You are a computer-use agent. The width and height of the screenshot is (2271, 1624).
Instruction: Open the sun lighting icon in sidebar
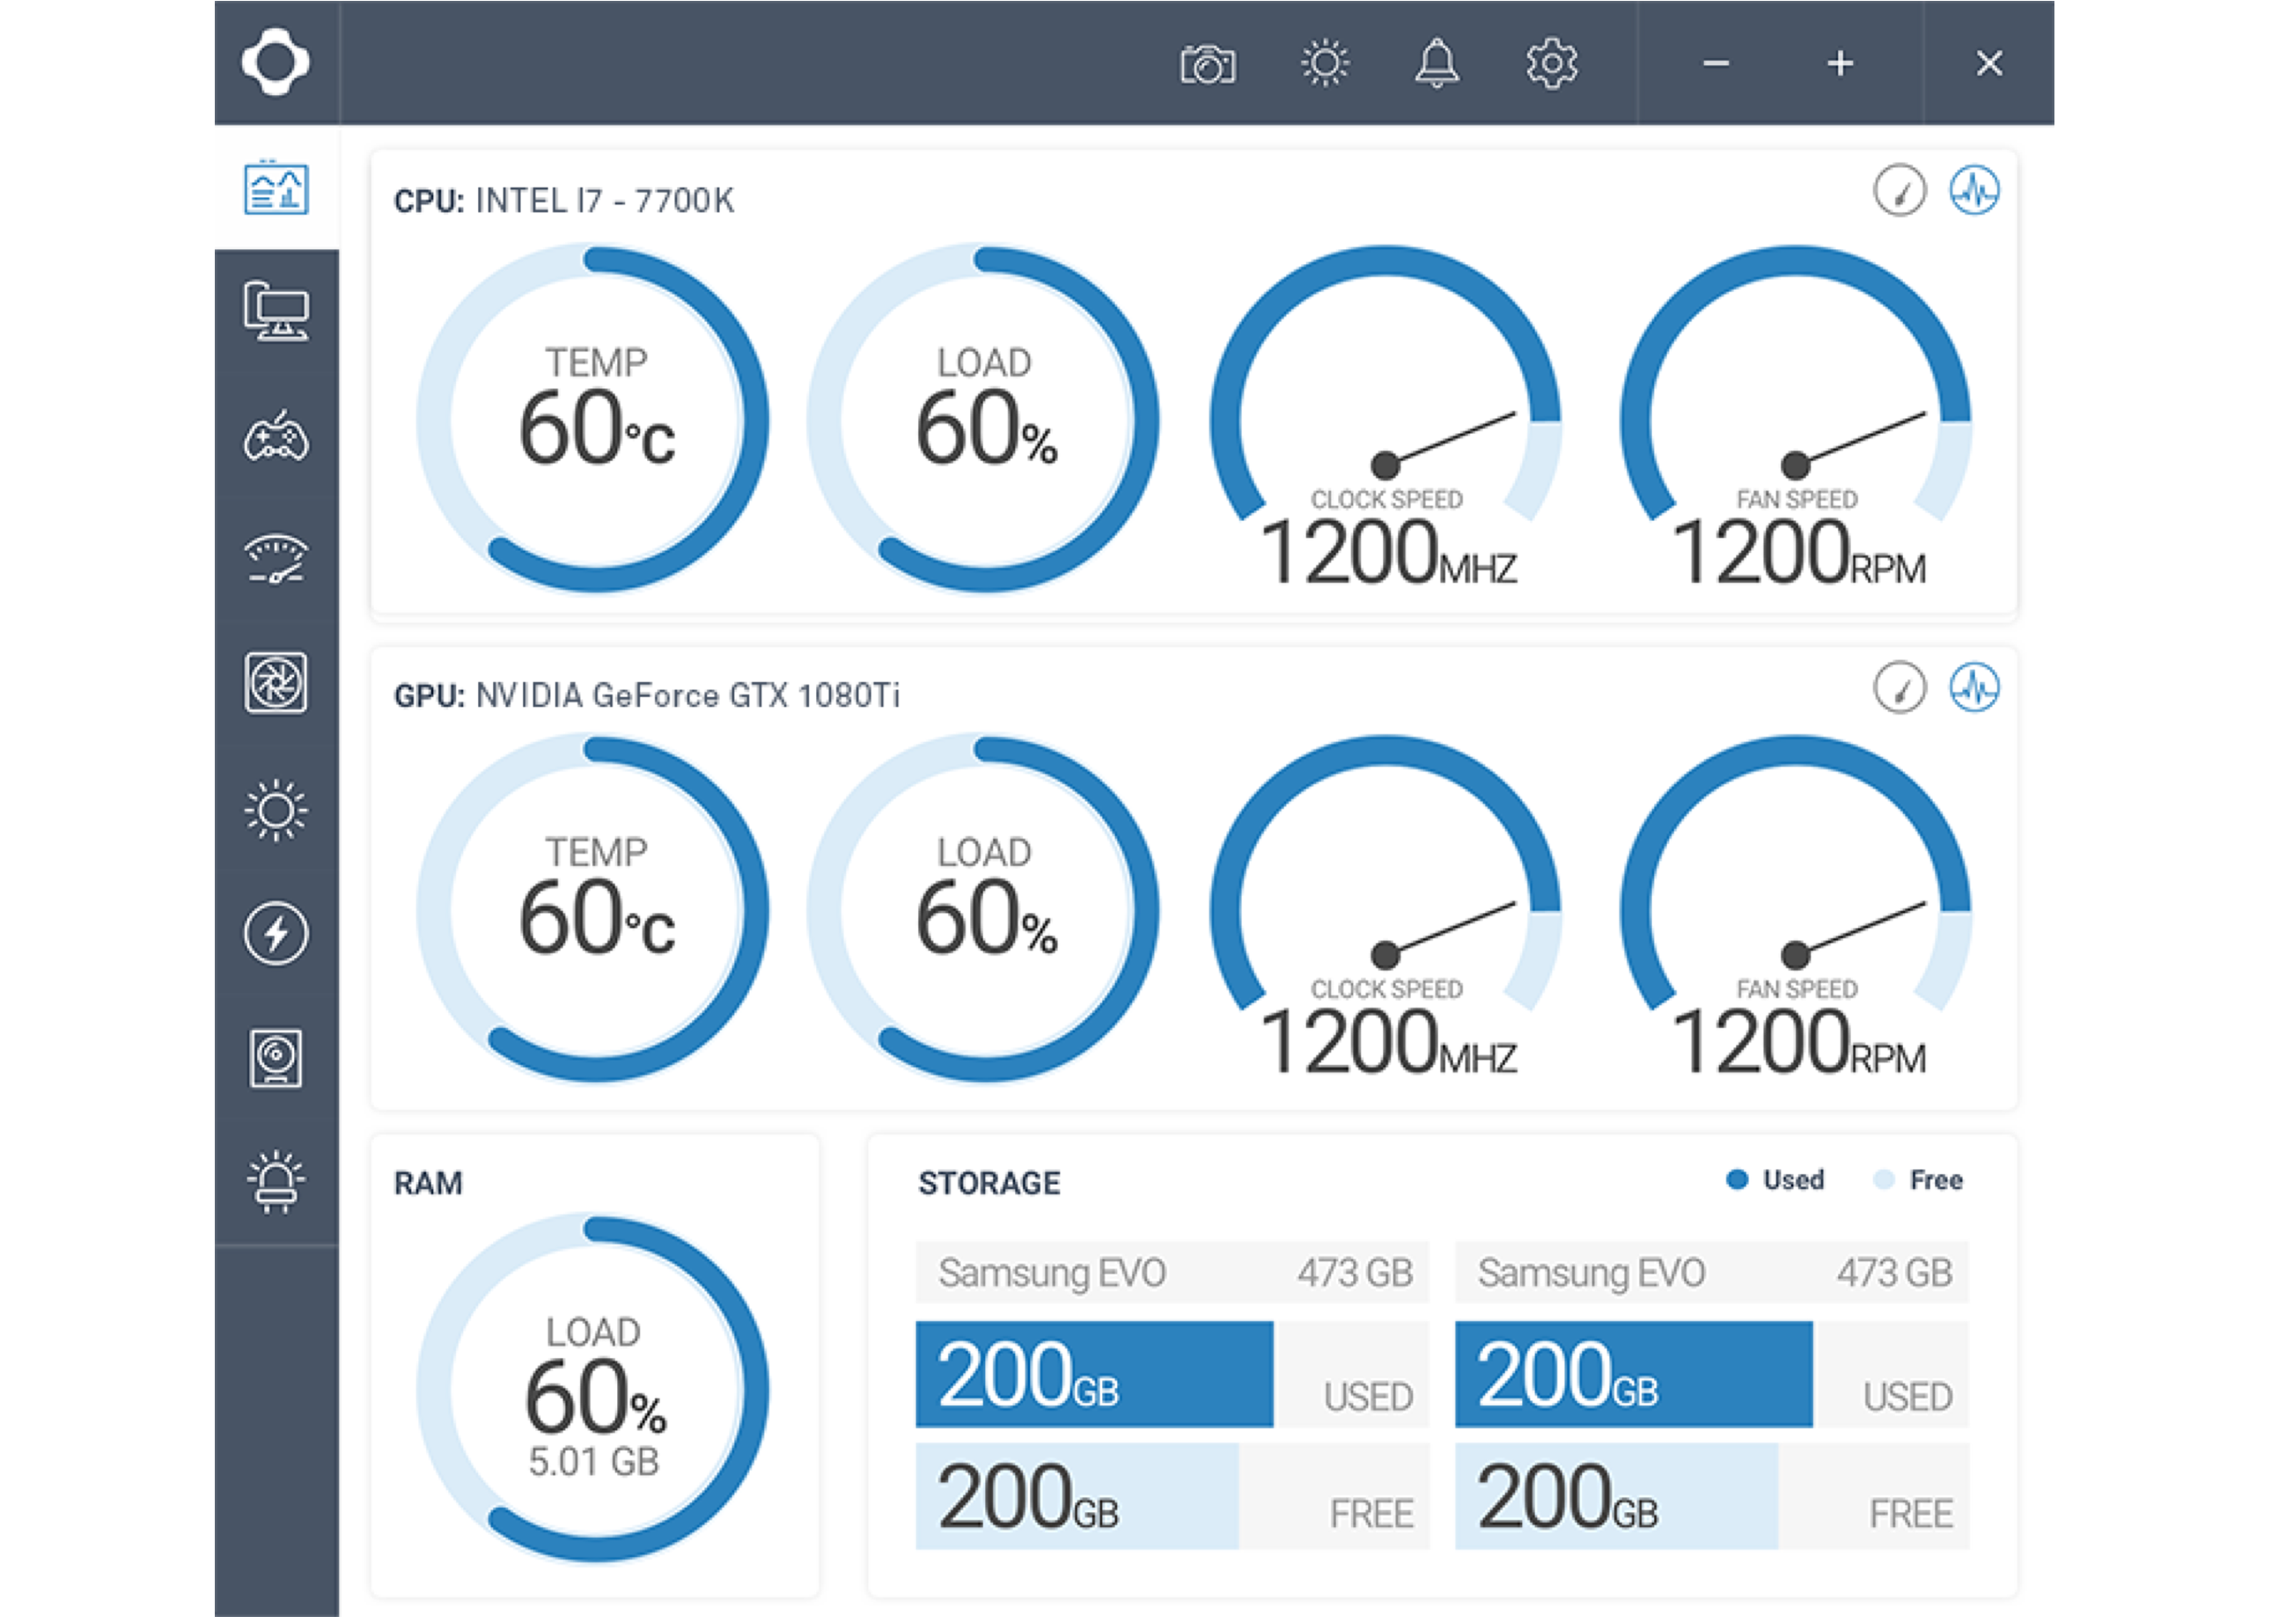click(x=276, y=809)
